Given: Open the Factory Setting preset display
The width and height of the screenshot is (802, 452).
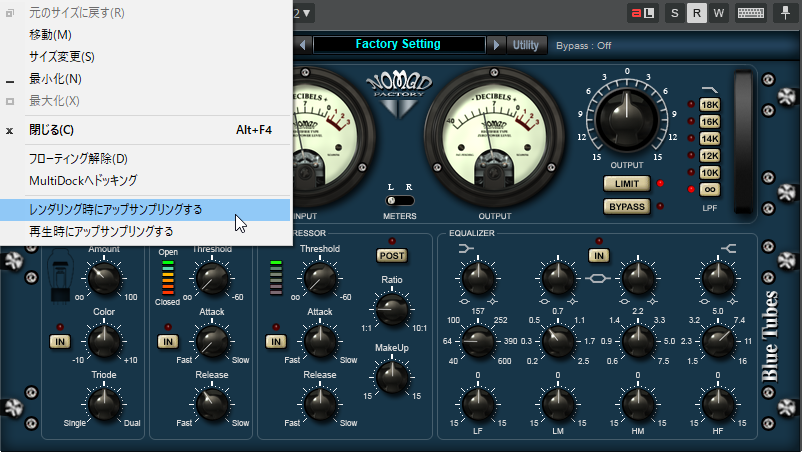Looking at the screenshot, I should click(398, 44).
